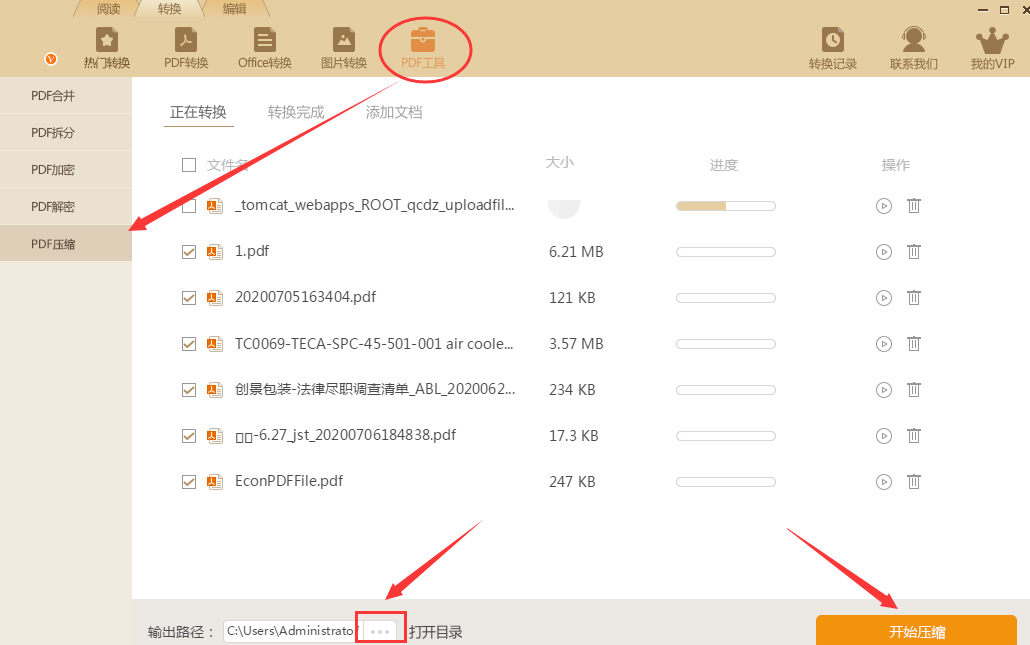Open PDF压缩 in the sidebar

pyautogui.click(x=66, y=244)
